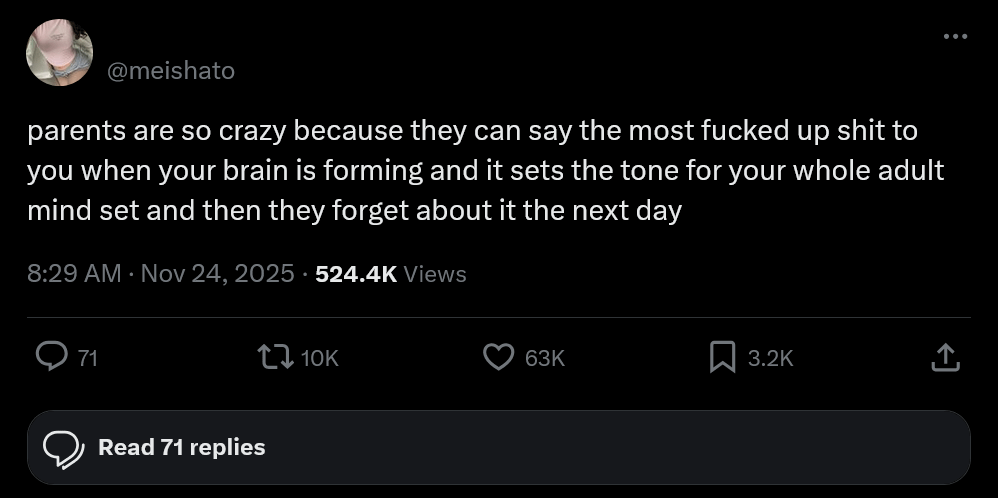Open the share menu via the upload arrow icon

pyautogui.click(x=945, y=357)
